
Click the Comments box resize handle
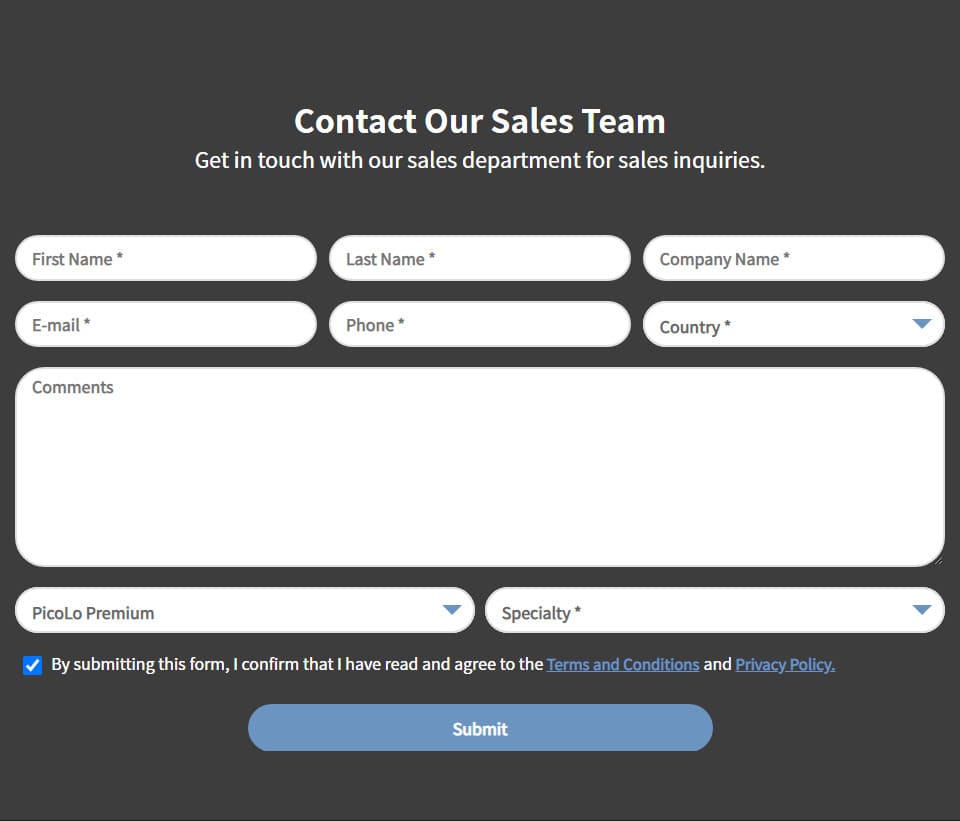(x=938, y=560)
